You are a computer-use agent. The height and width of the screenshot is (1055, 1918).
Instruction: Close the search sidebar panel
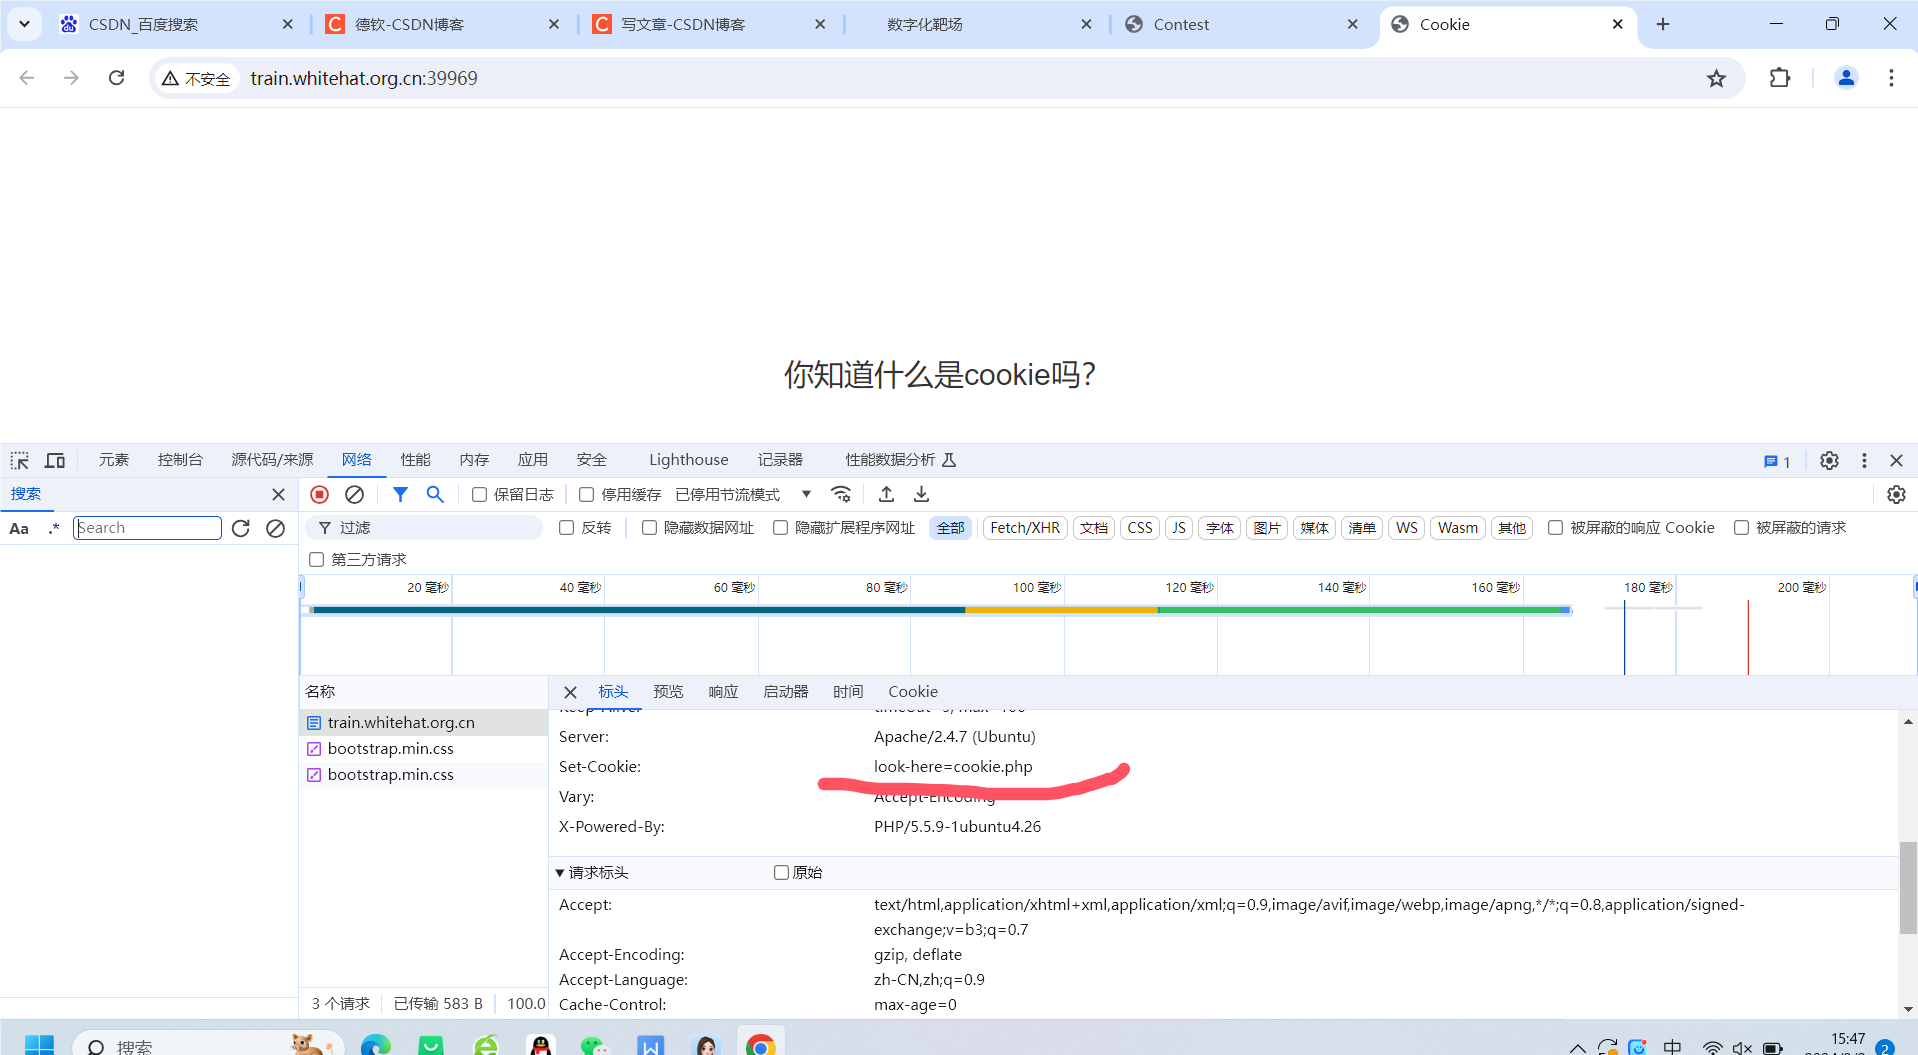tap(278, 494)
